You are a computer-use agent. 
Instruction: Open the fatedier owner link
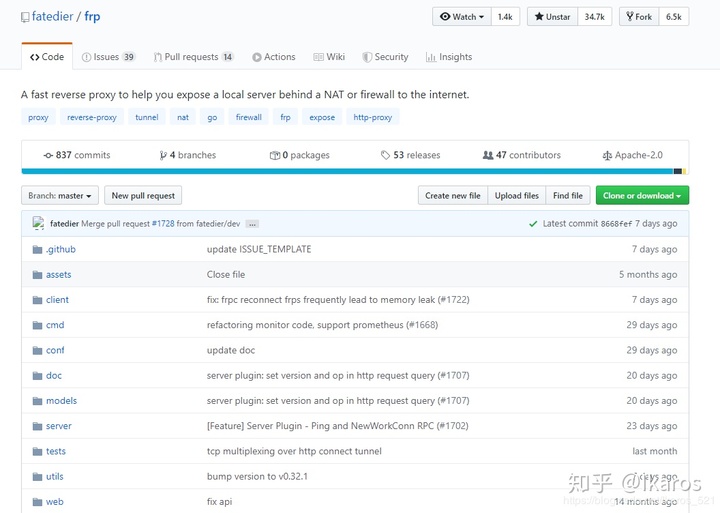52,17
